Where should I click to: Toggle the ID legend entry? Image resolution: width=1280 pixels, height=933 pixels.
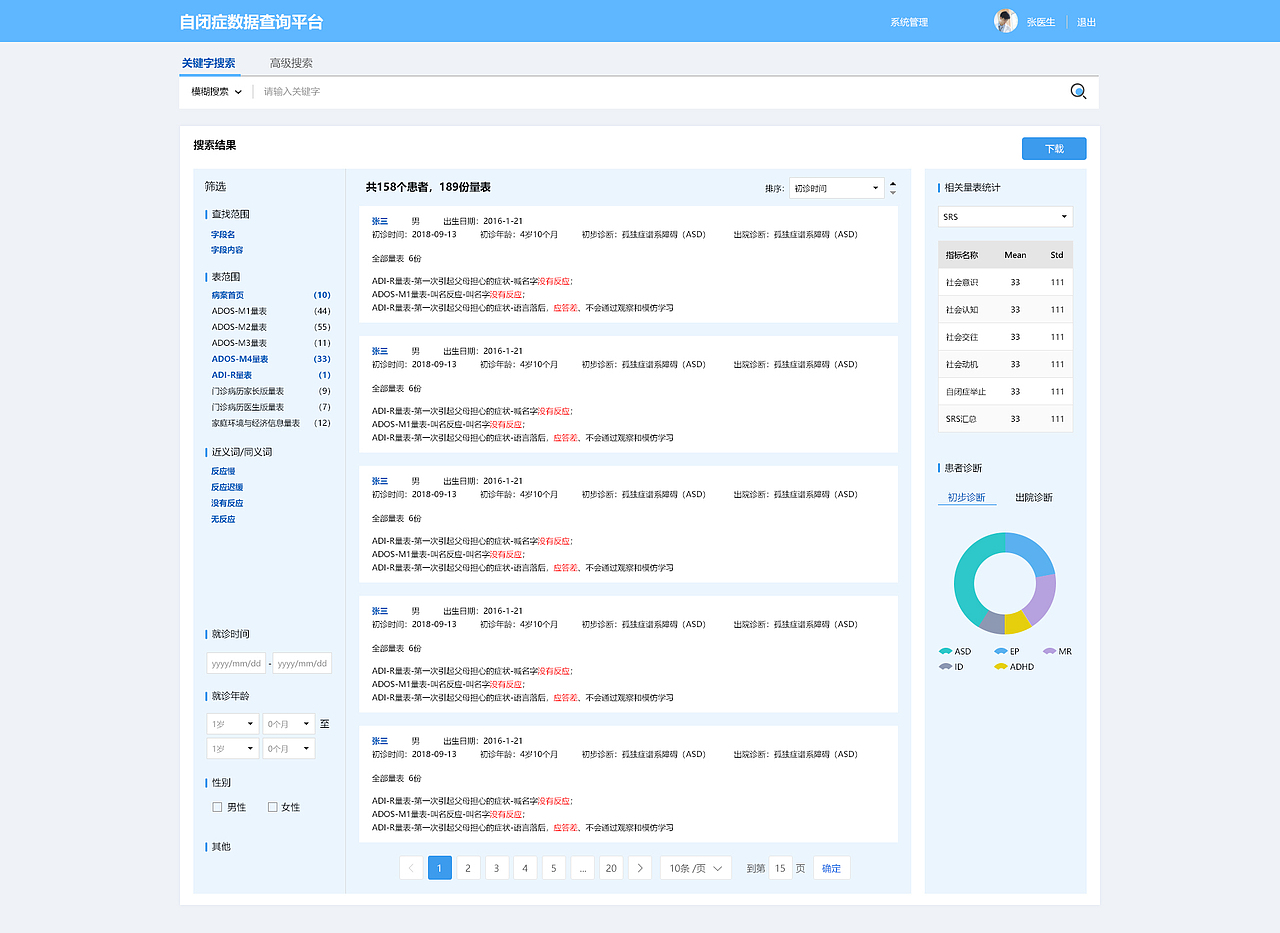click(x=951, y=666)
